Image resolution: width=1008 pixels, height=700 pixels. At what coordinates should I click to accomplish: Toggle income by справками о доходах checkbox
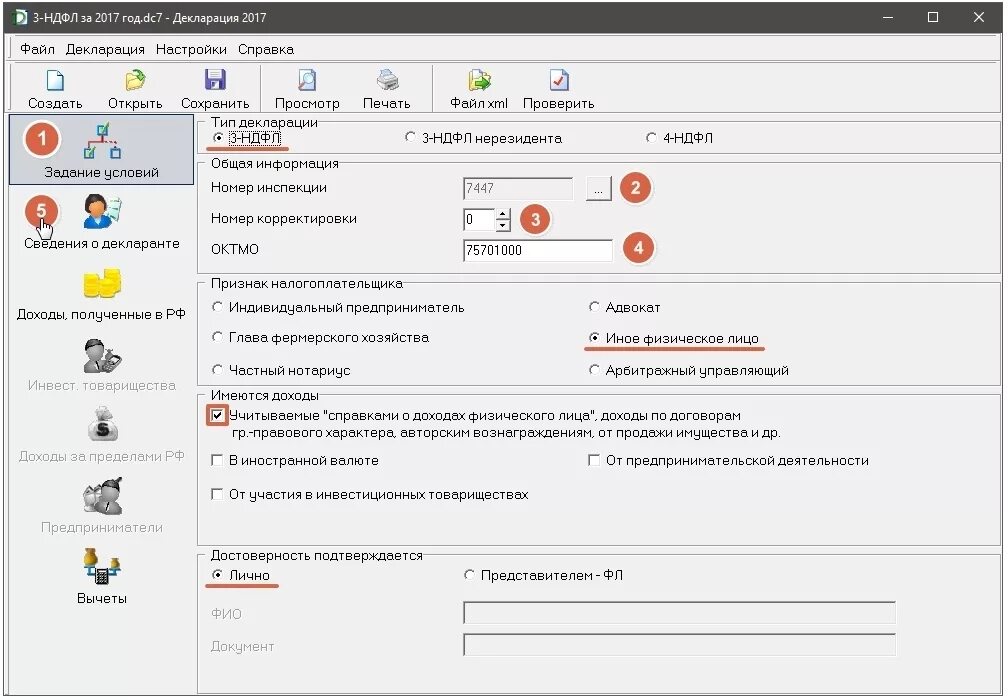pyautogui.click(x=217, y=415)
